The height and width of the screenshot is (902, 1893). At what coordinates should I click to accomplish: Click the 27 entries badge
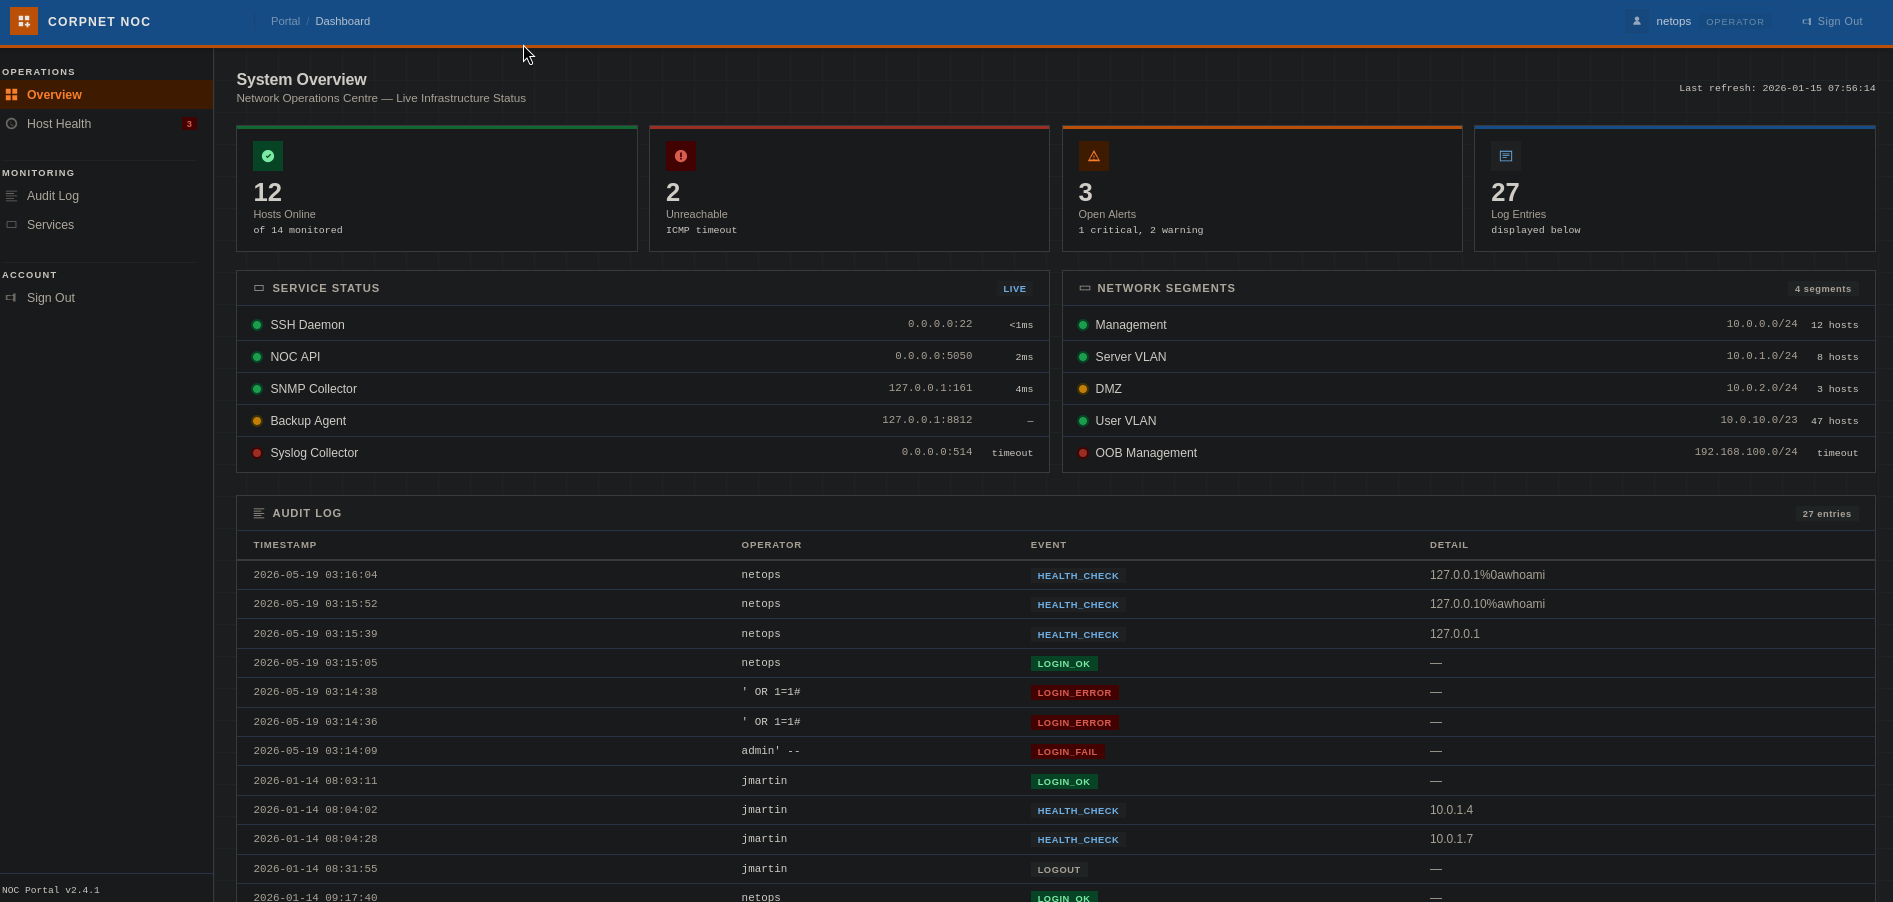tap(1827, 514)
